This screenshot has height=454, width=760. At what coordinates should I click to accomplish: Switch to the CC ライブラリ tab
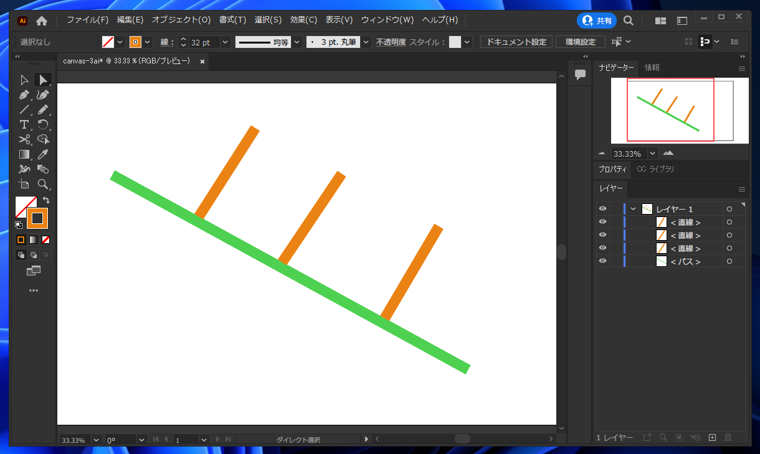click(655, 169)
